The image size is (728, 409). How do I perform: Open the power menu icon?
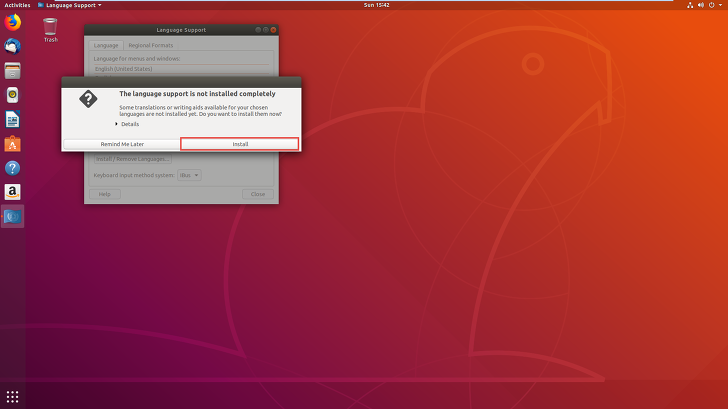711,5
